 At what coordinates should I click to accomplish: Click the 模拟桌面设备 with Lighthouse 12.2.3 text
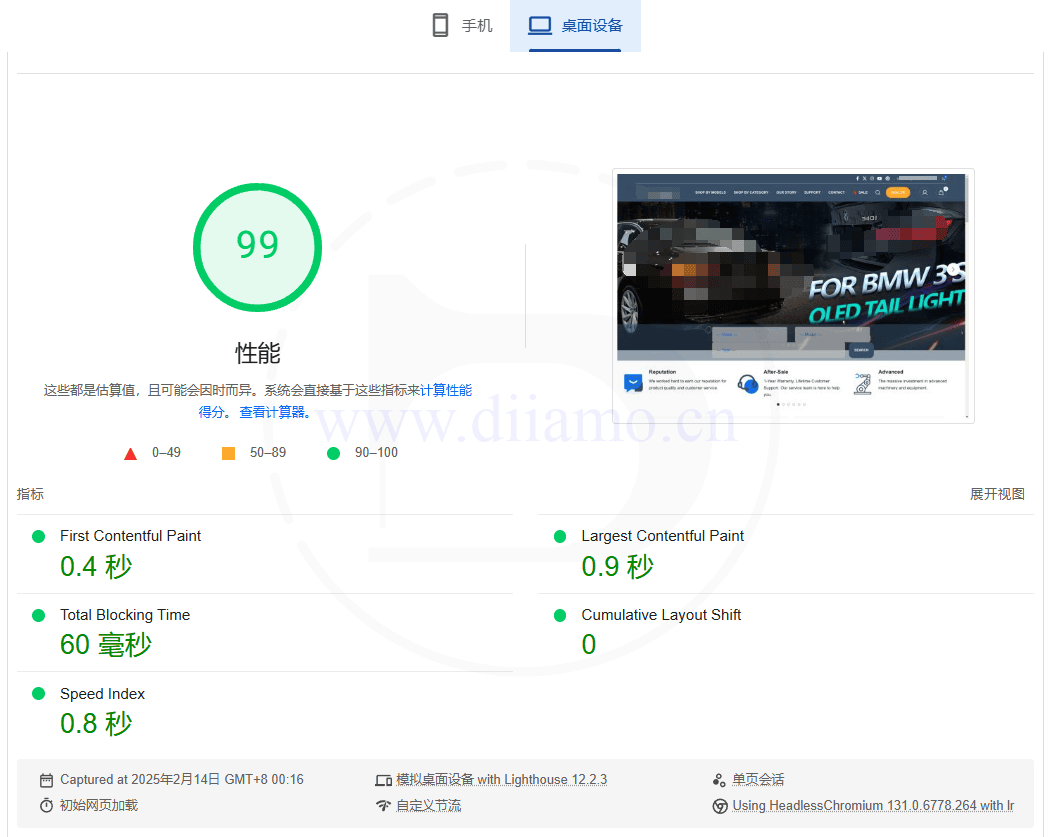tap(501, 780)
